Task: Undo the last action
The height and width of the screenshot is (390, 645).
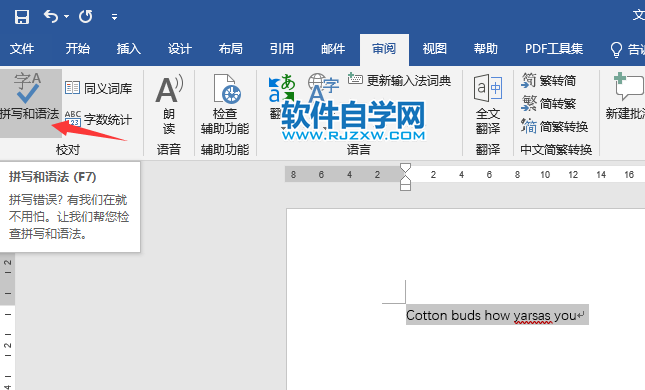Action: (51, 16)
